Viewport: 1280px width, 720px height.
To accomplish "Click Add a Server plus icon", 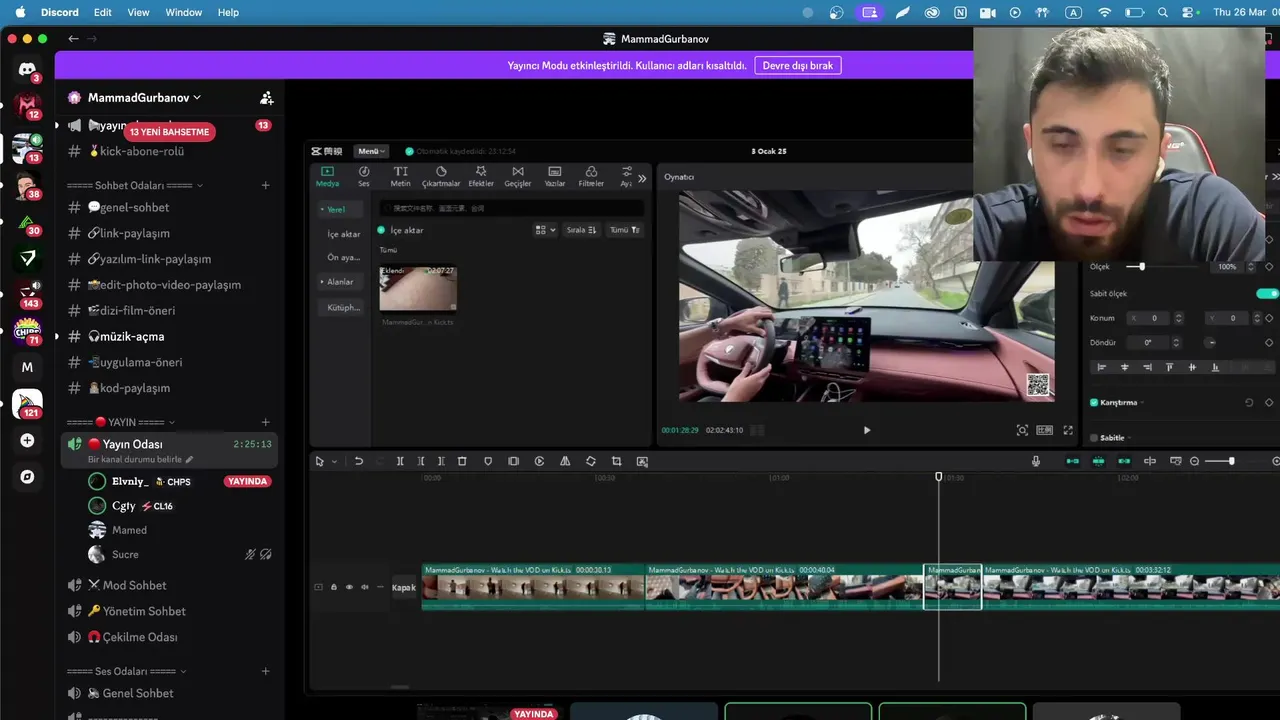I will click(x=27, y=441).
